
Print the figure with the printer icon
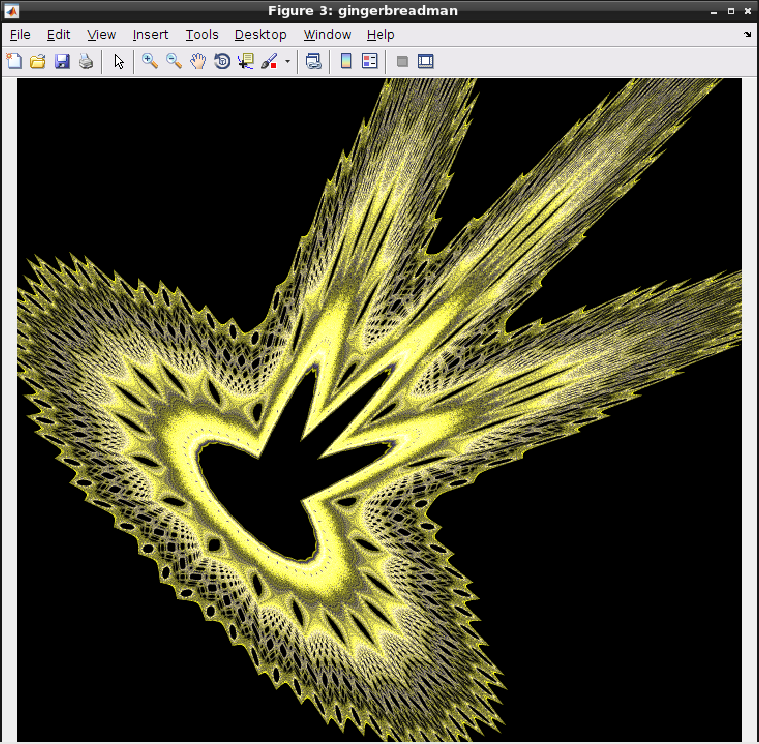[x=86, y=61]
